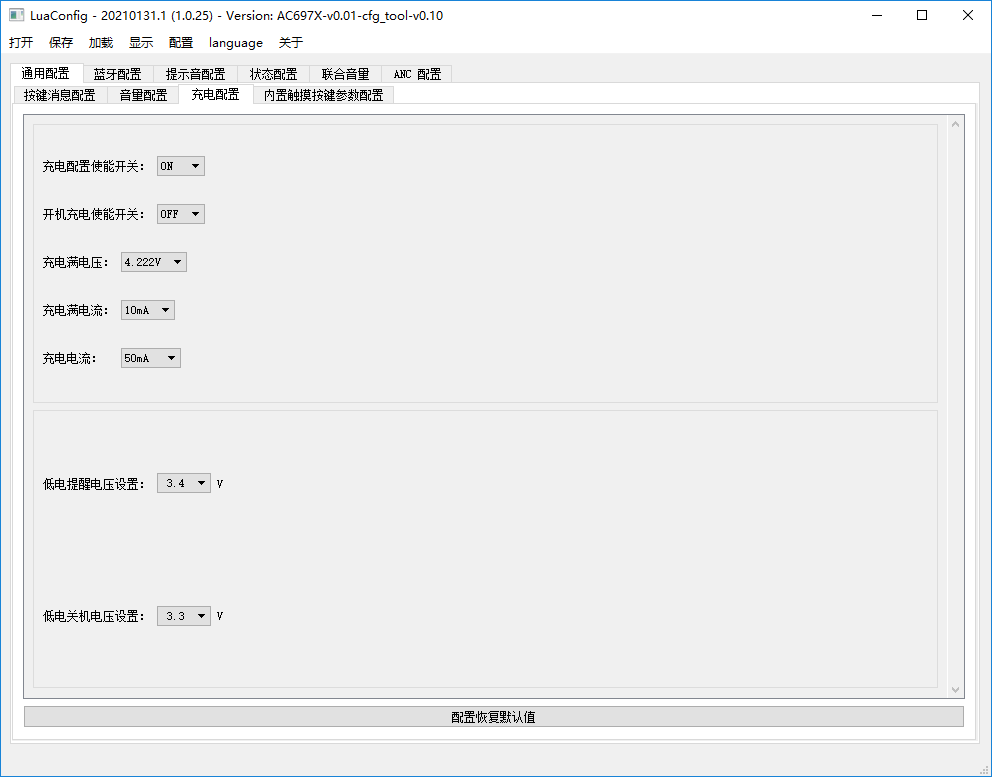Click the 充电配置使能开关 label
Image resolution: width=992 pixels, height=777 pixels.
click(94, 166)
